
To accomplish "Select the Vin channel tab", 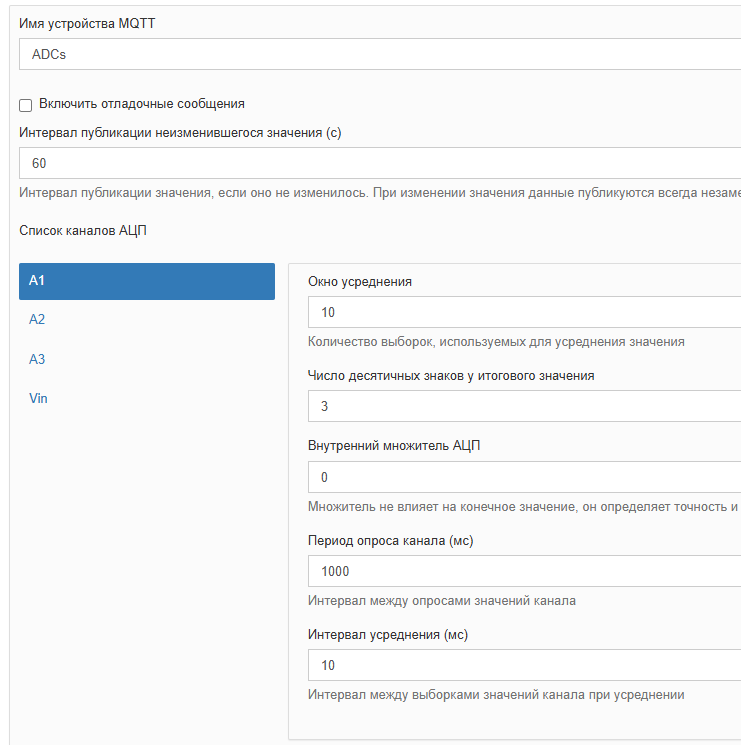I will point(147,398).
